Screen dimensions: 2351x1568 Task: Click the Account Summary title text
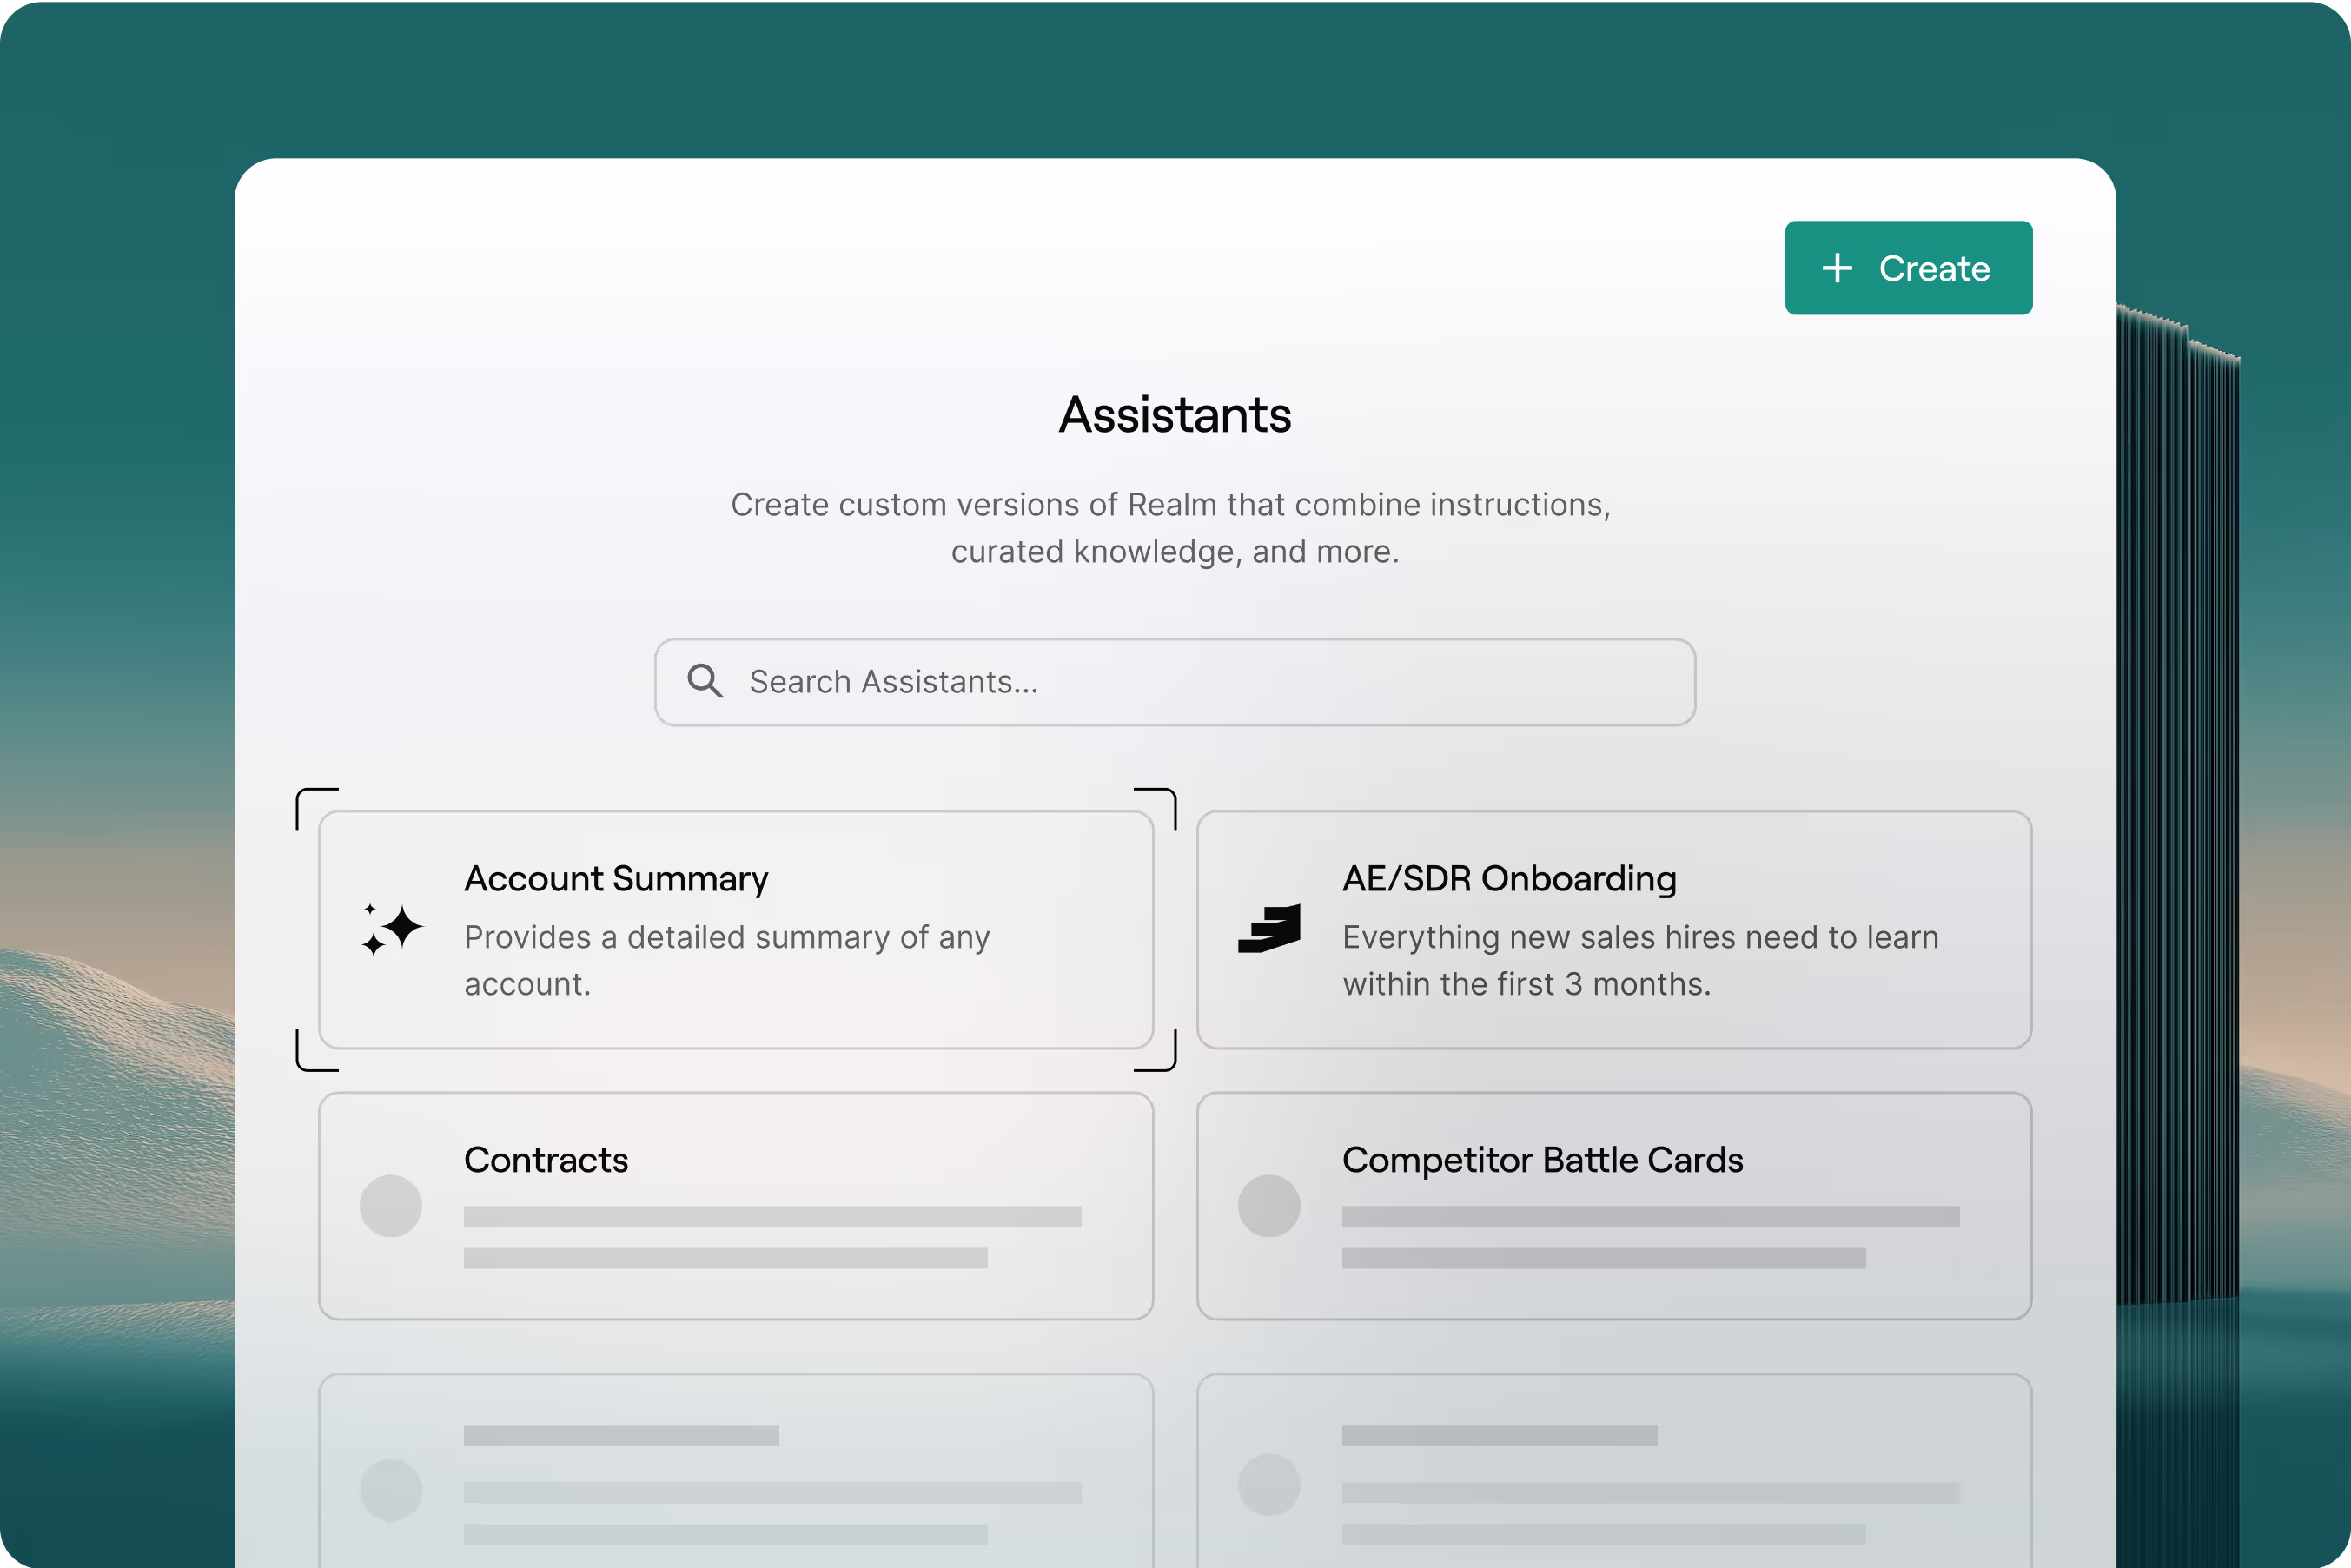(x=616, y=878)
